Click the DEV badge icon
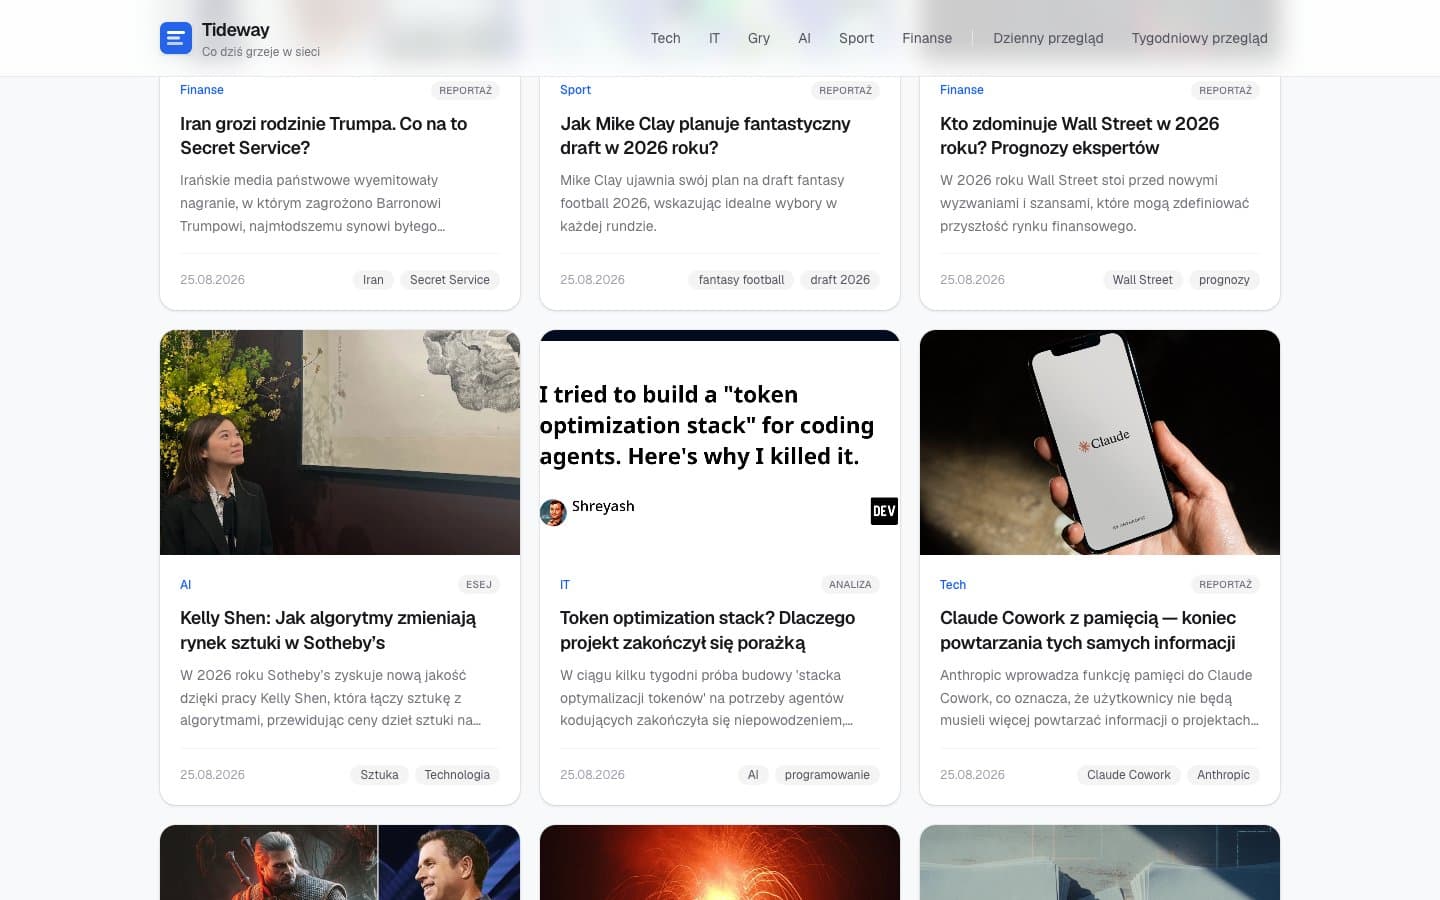 coord(884,511)
